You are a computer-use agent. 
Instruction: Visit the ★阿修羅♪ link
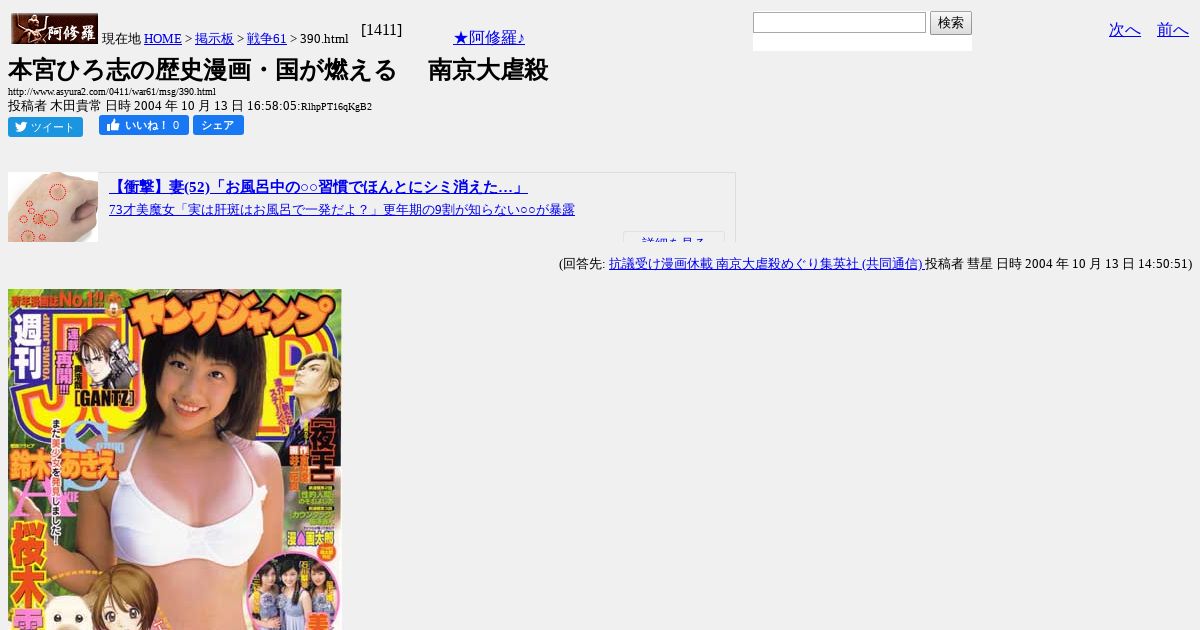click(x=489, y=38)
